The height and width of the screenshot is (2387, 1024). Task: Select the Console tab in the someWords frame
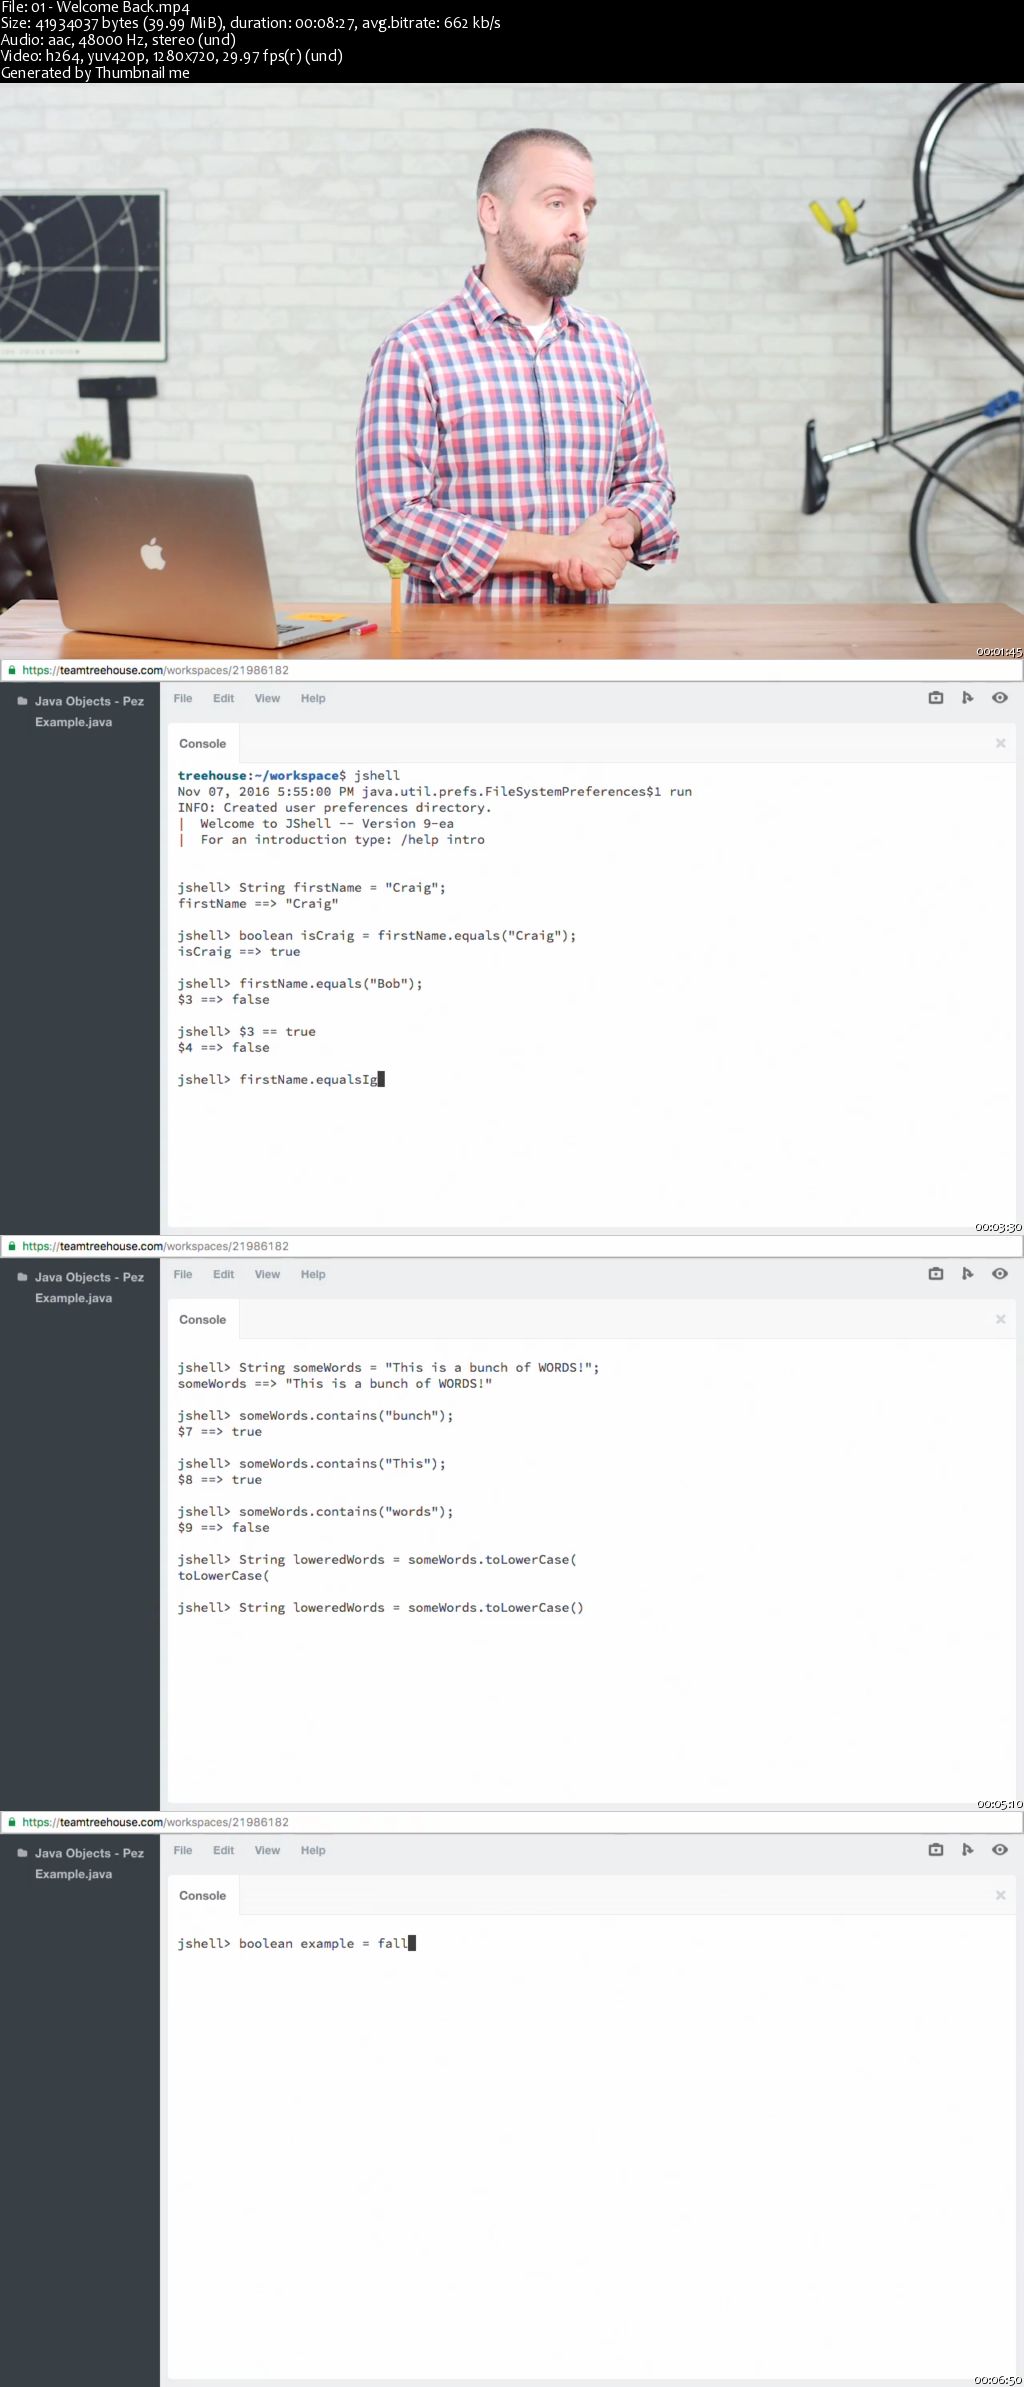(x=203, y=1319)
